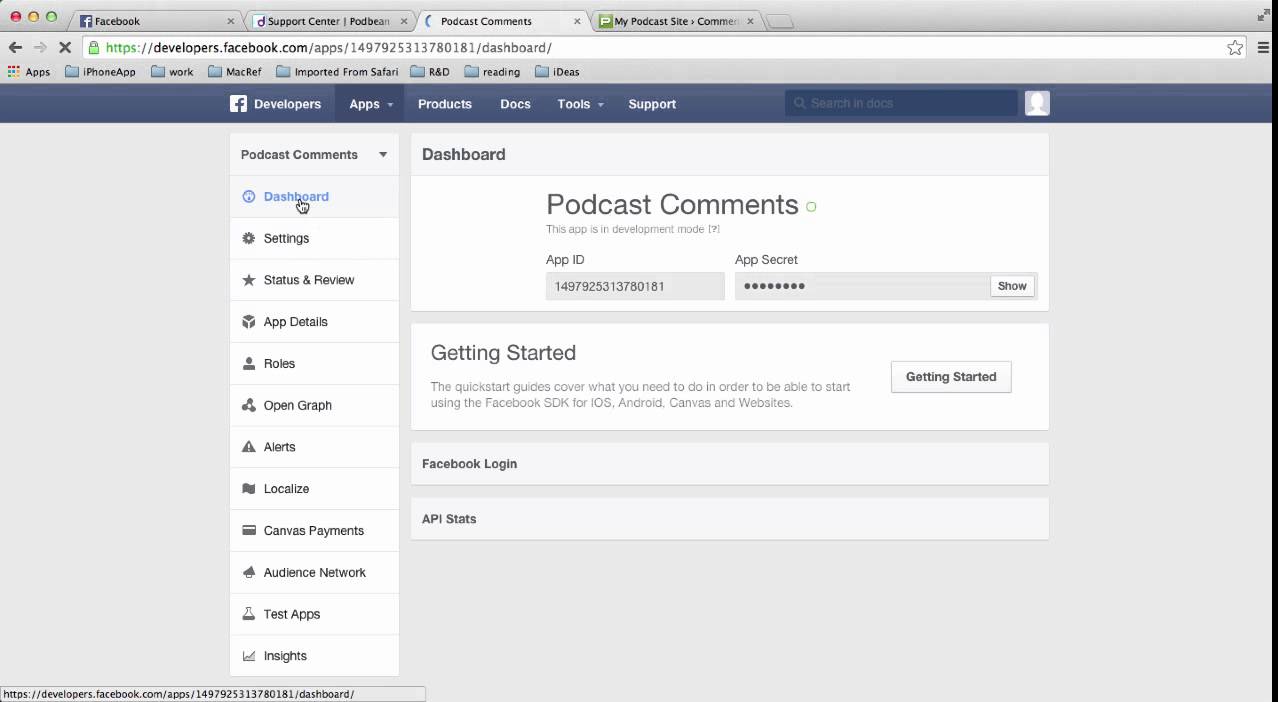Image resolution: width=1278 pixels, height=702 pixels.
Task: Click the browser forward arrow
Action: click(40, 47)
